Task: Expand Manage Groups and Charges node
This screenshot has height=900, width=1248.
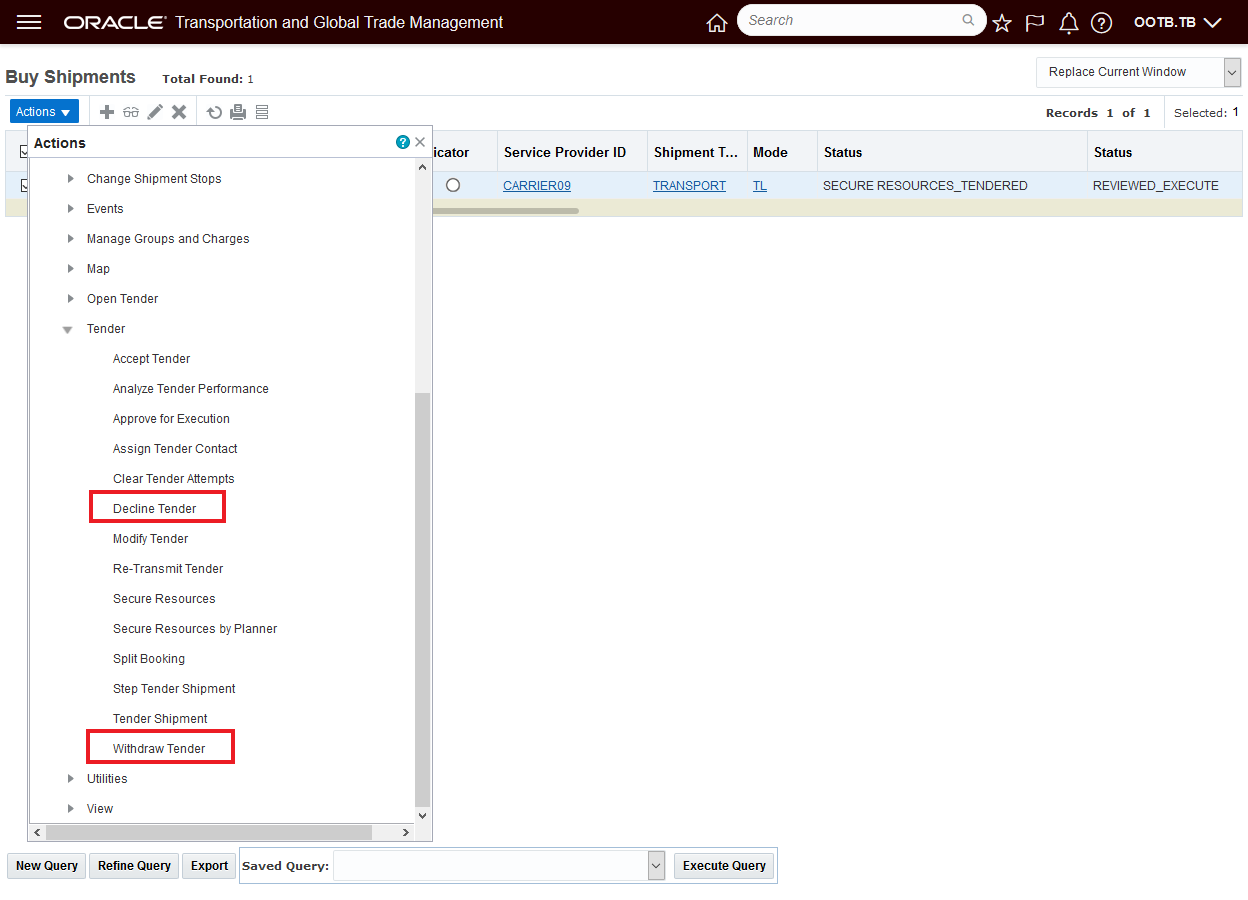Action: pyautogui.click(x=70, y=239)
